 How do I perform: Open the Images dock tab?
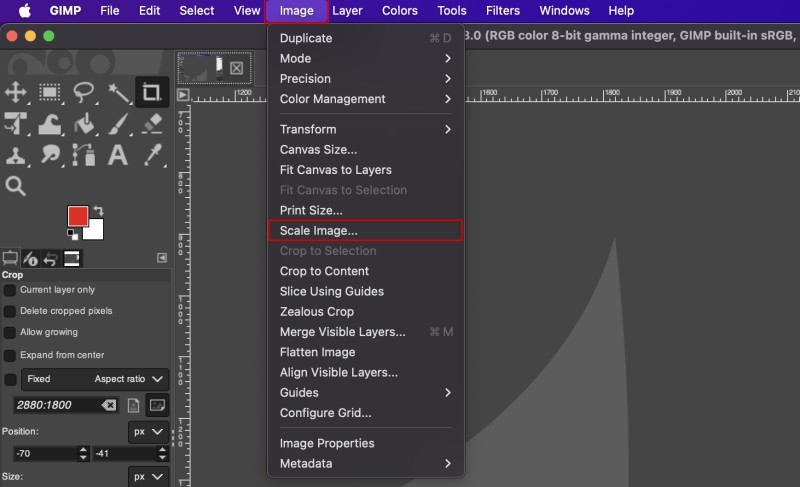[x=71, y=259]
